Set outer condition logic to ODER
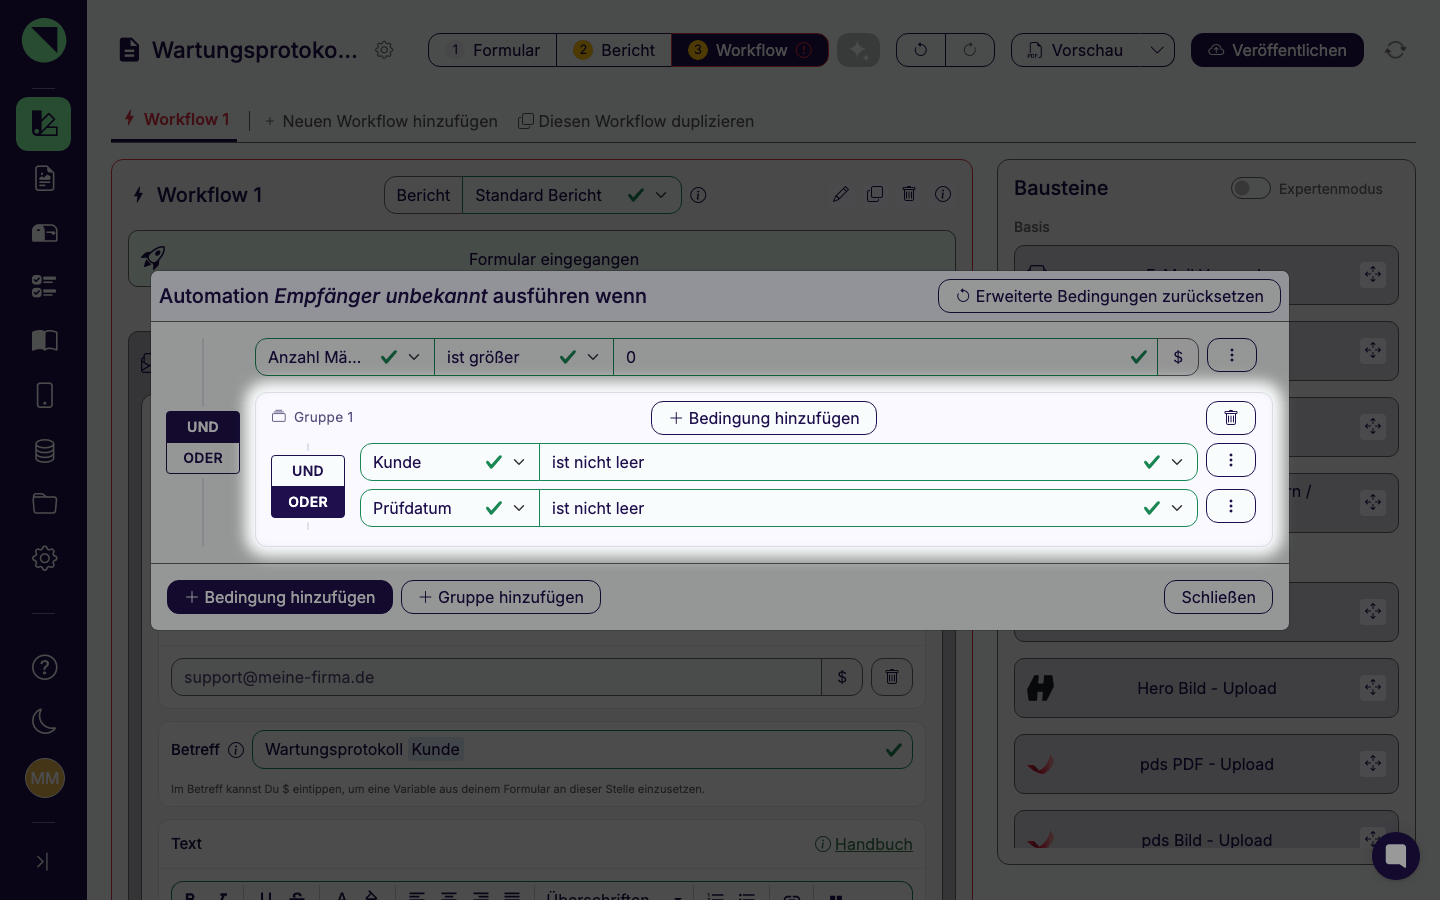 click(x=203, y=458)
